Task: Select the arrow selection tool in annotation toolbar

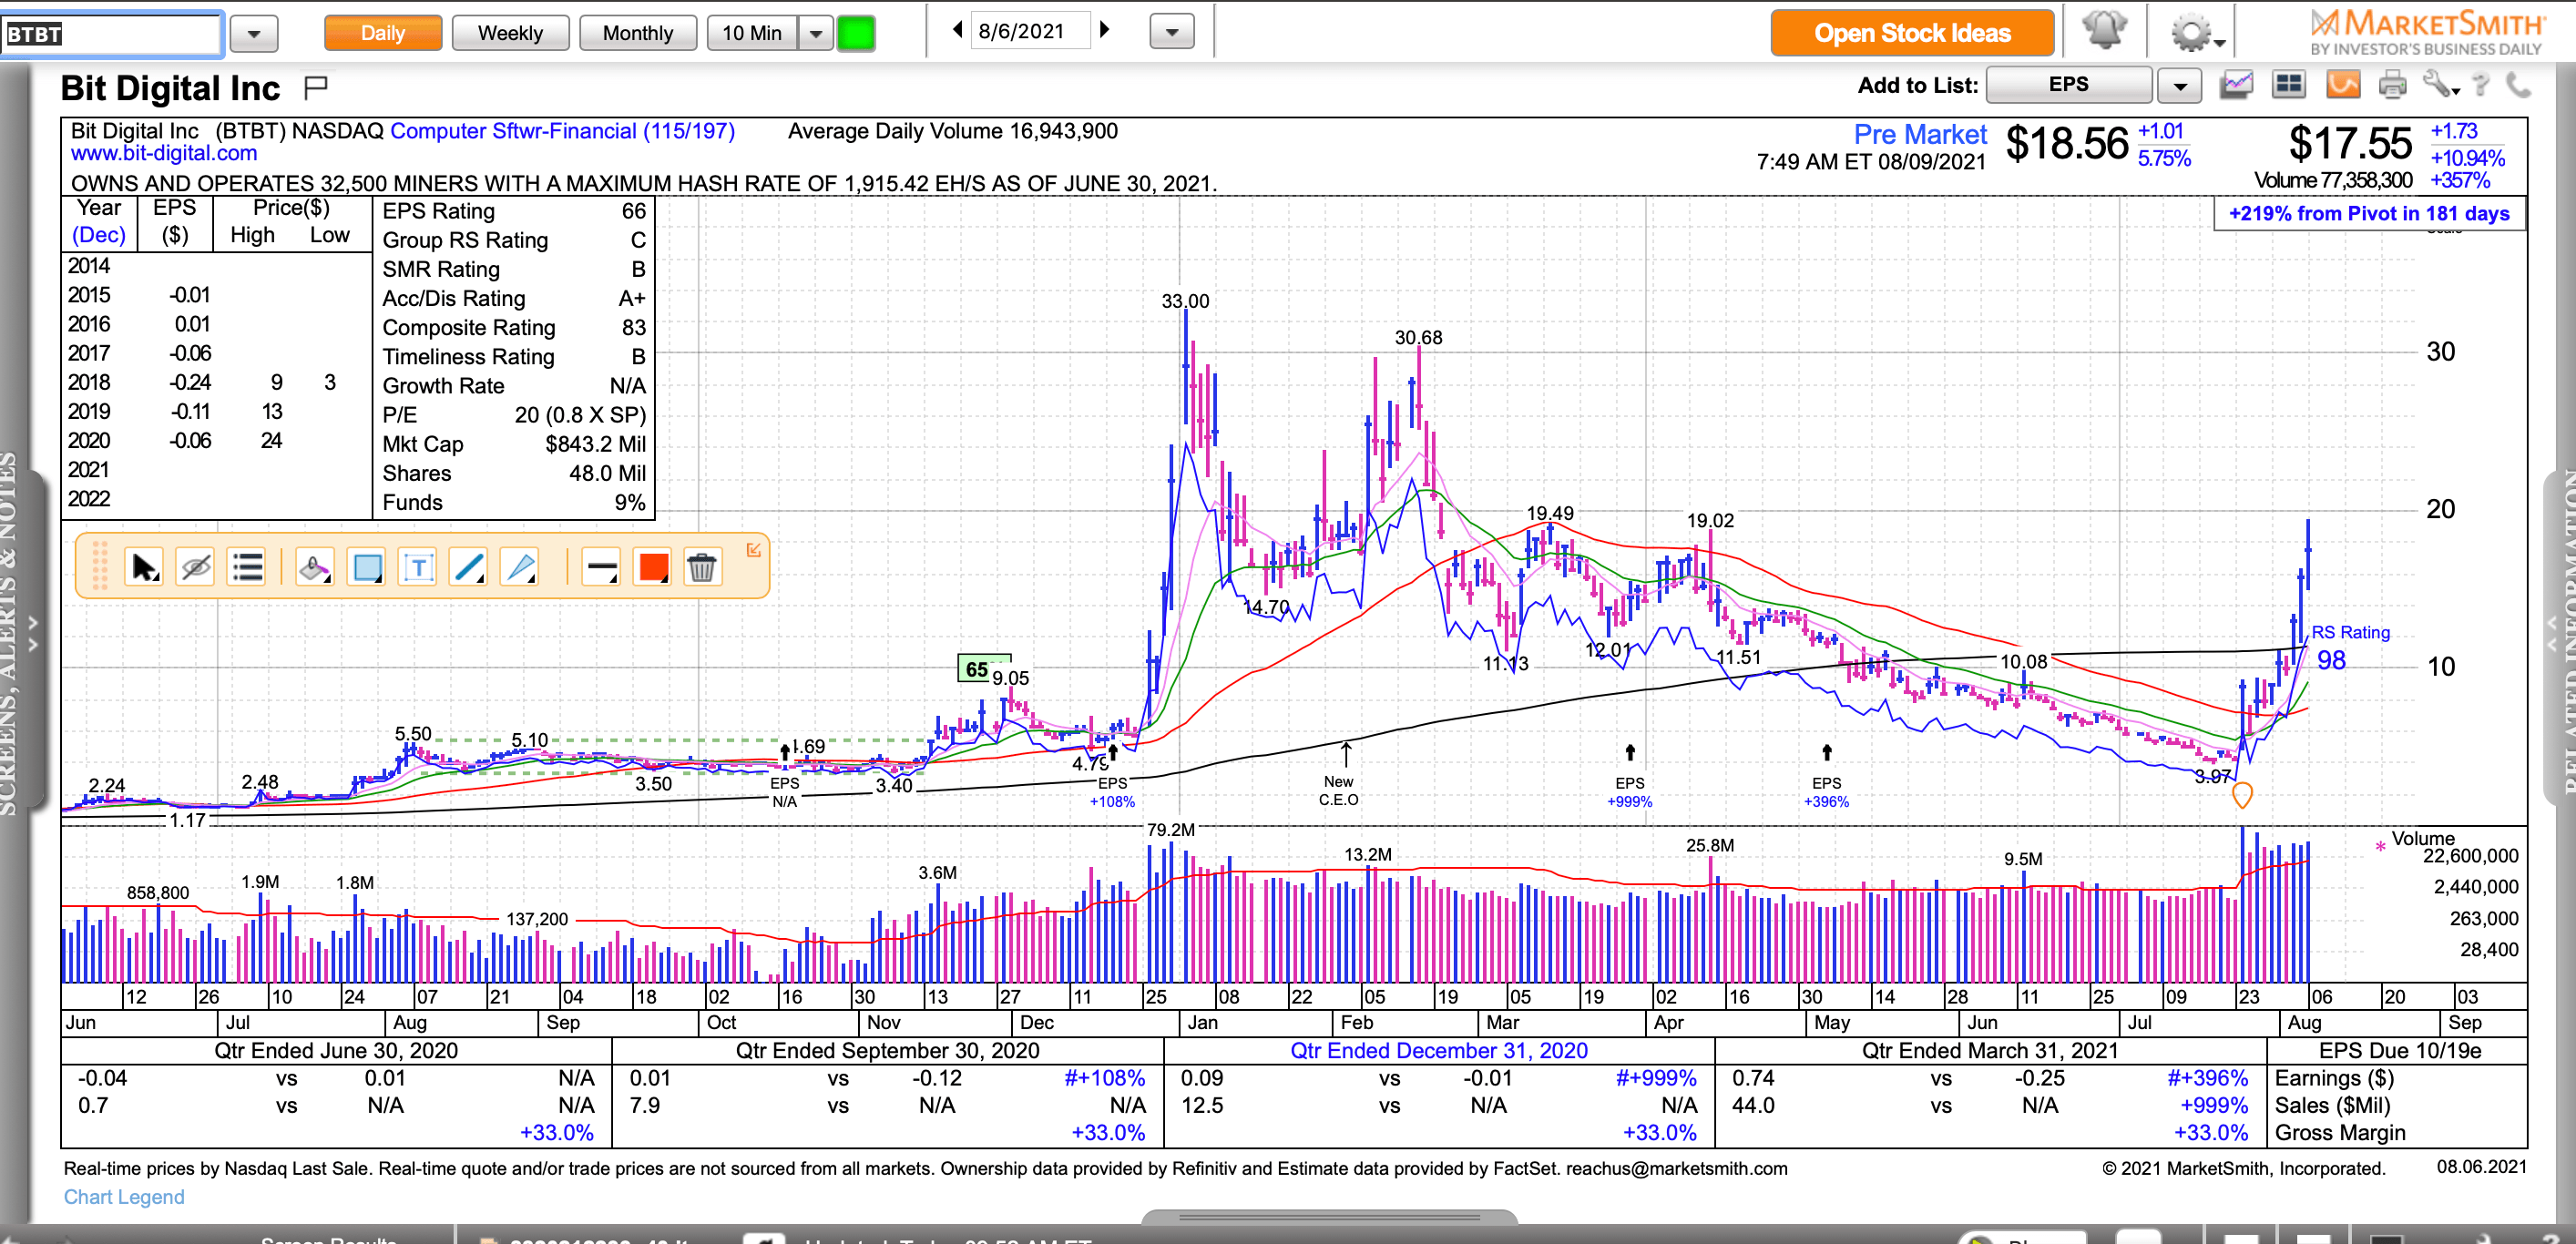Action: 143,567
